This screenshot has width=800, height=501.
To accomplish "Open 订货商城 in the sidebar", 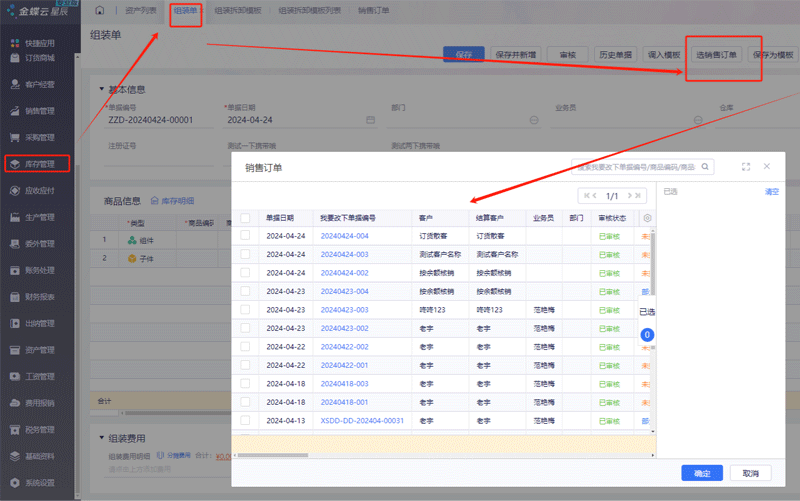I will tap(33, 58).
